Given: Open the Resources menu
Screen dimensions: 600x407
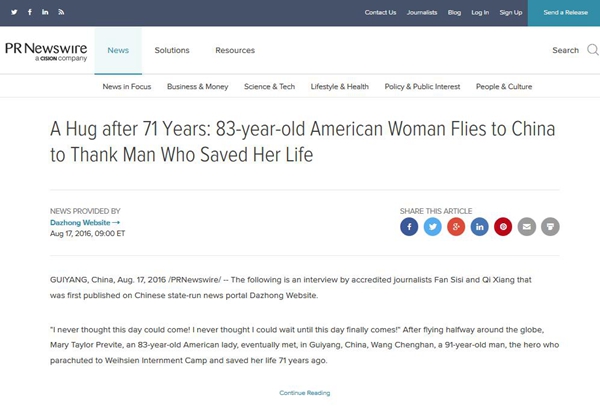Looking at the screenshot, I should point(235,50).
